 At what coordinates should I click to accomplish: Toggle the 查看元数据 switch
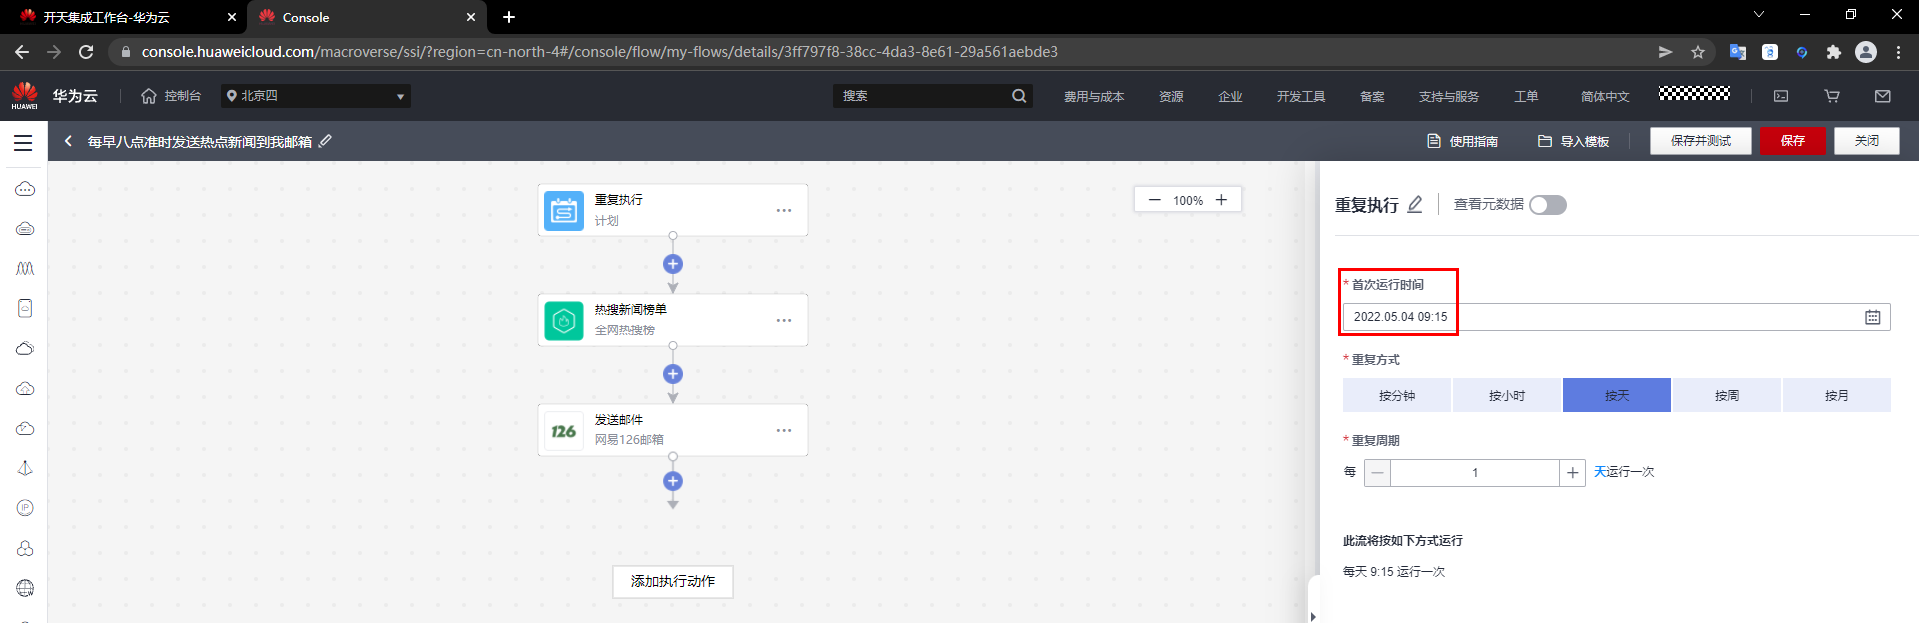[1548, 205]
